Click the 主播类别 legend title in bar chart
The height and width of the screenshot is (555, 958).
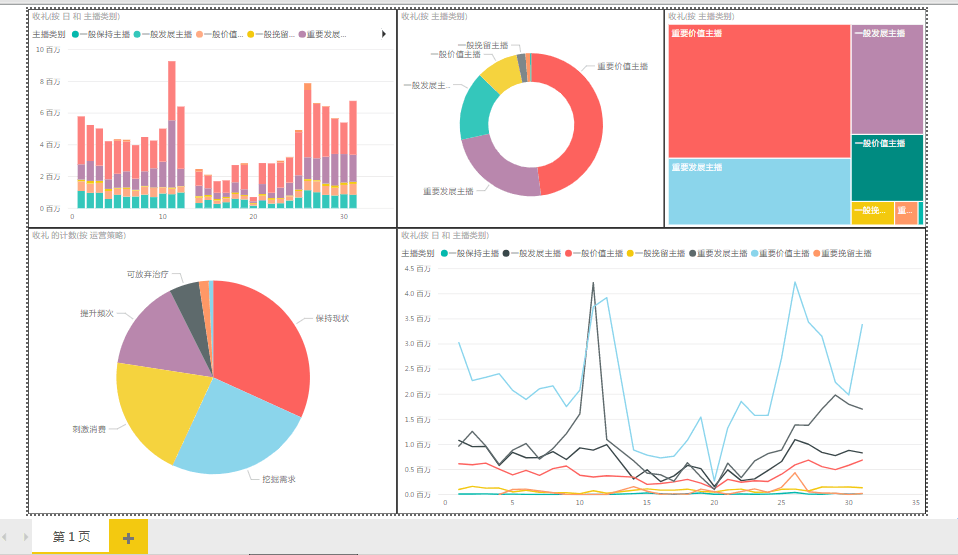(49, 34)
